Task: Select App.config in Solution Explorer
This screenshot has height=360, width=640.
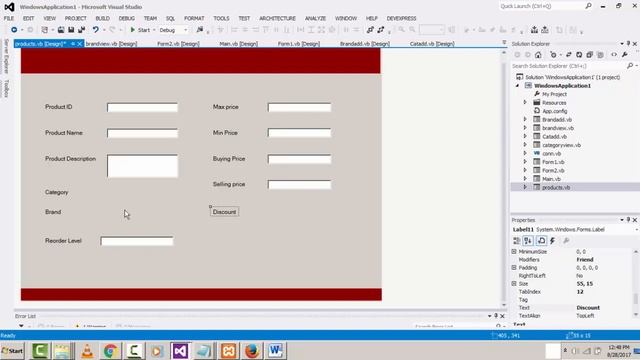Action: 554,111
